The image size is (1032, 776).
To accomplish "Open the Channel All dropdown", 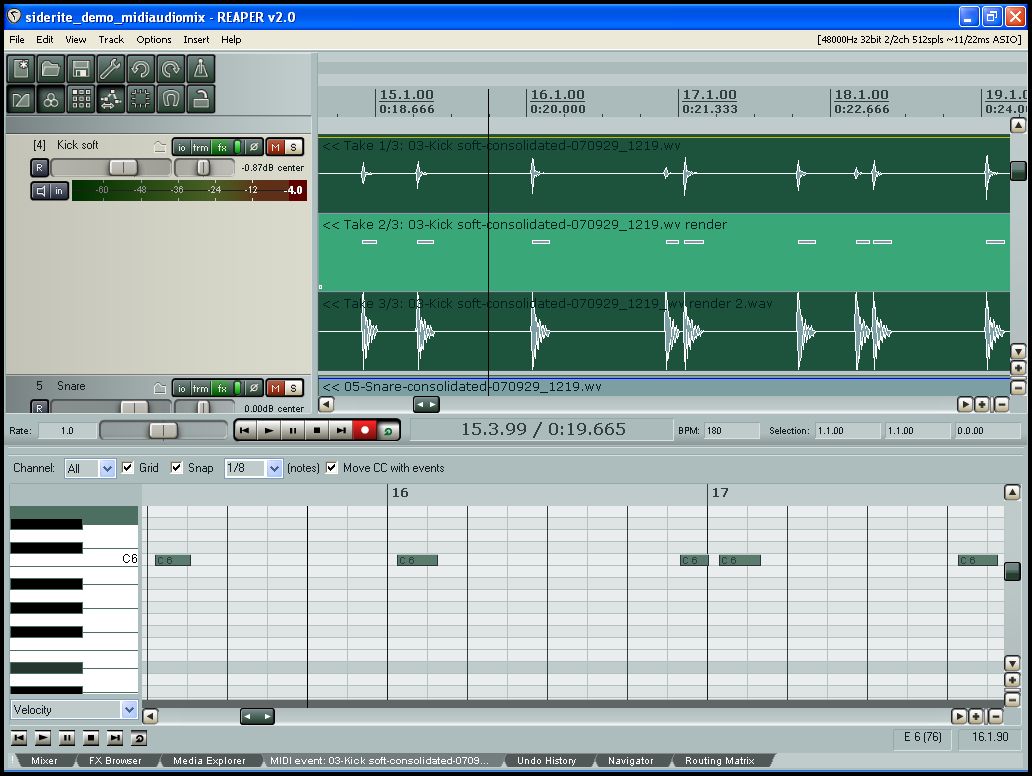I will [90, 469].
